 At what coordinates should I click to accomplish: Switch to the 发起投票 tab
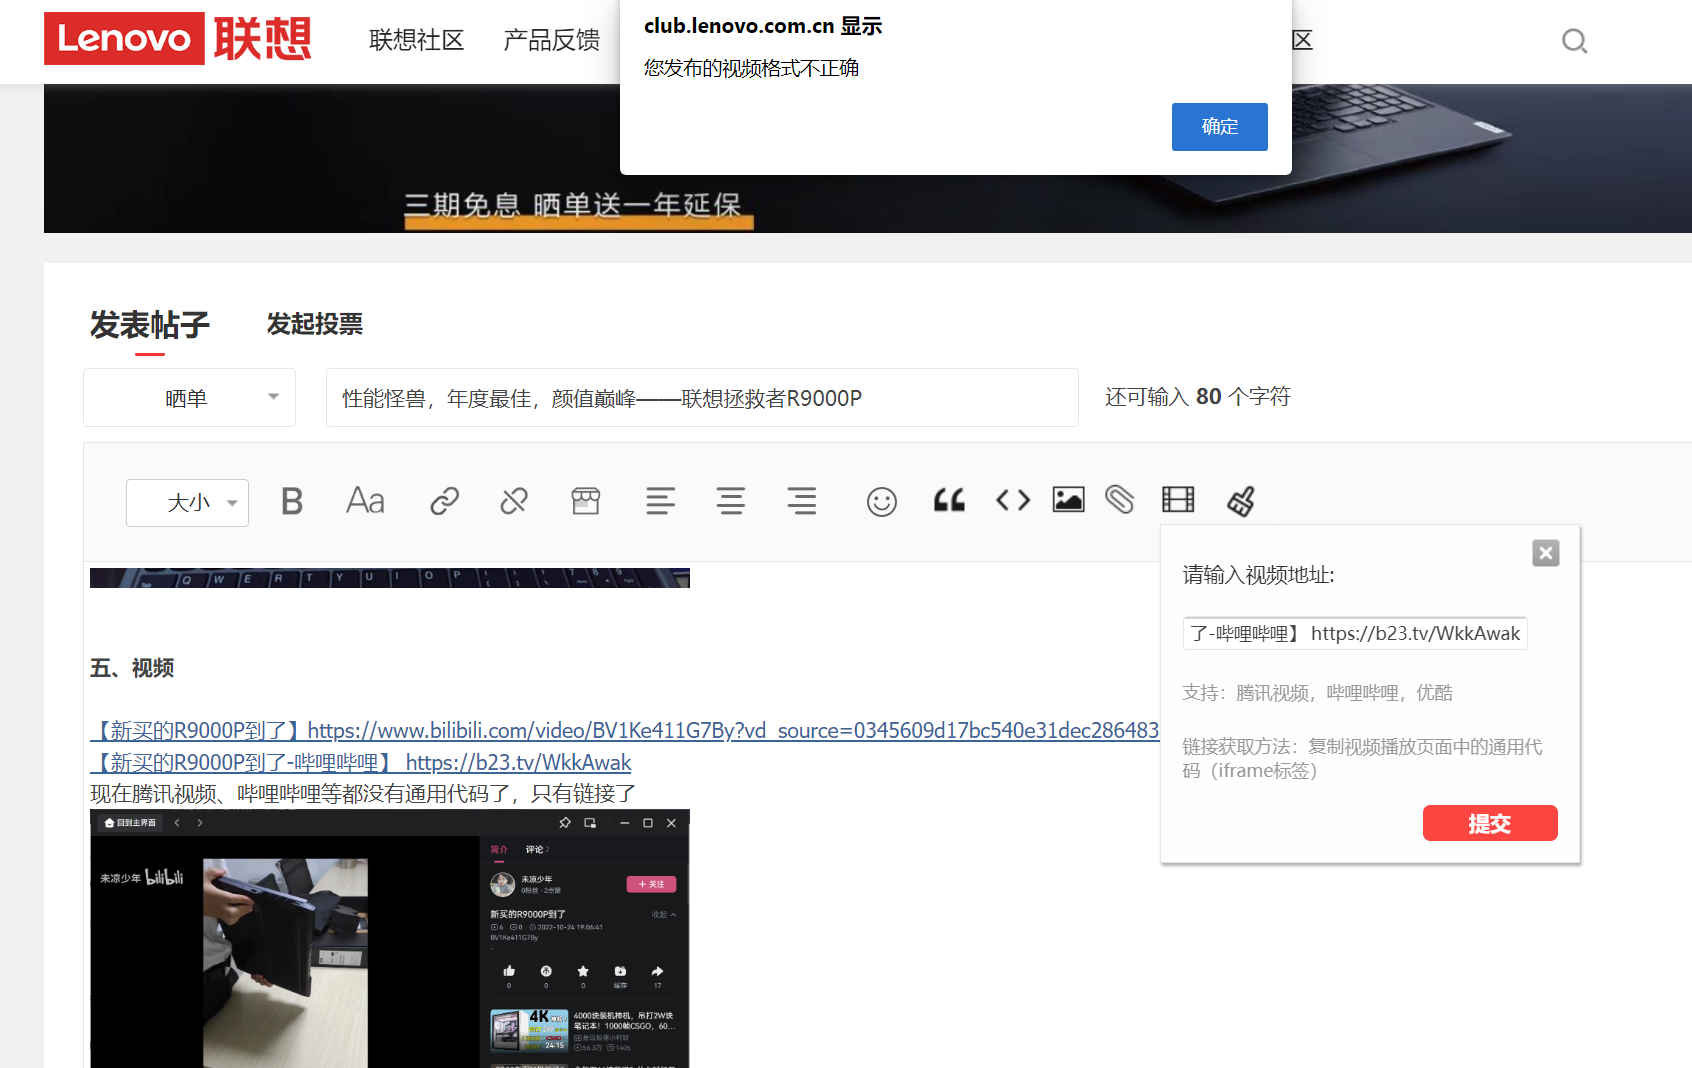tap(315, 324)
